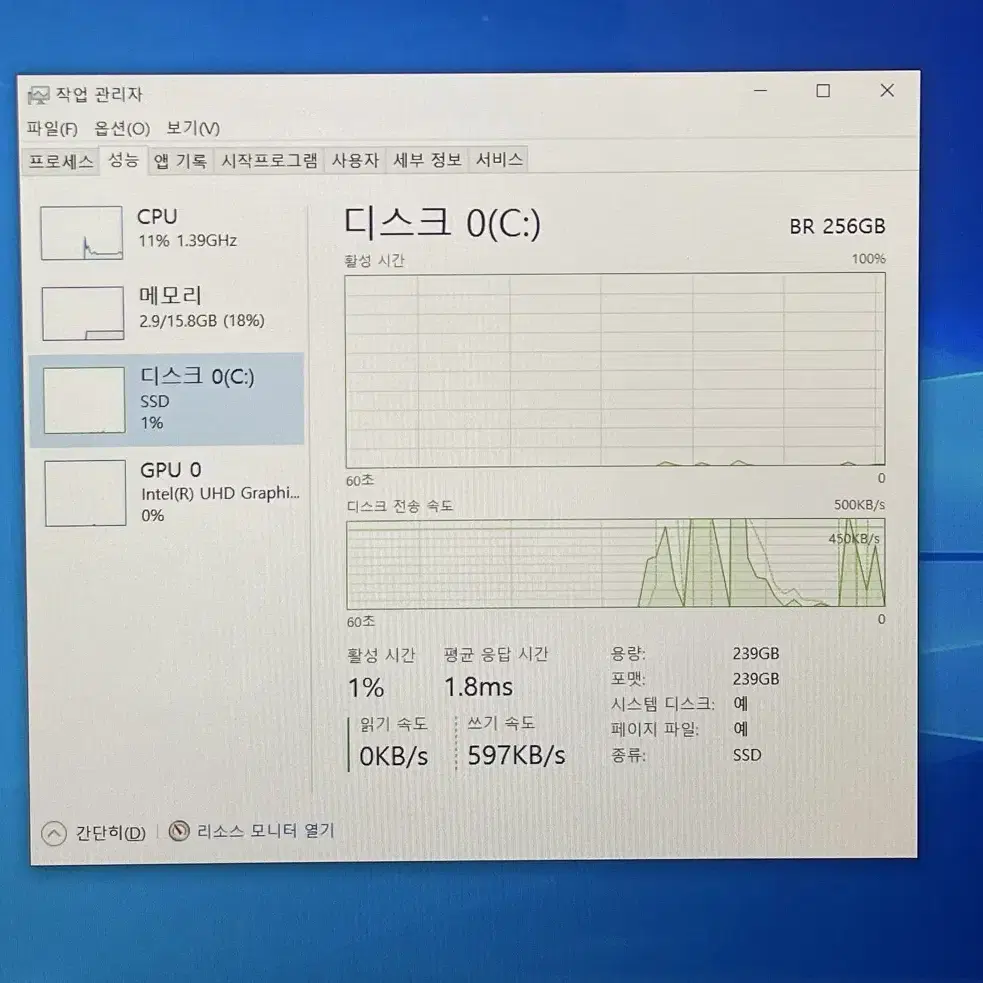Select the GPU 0 mini graph
Screen dimensions: 983x983
coord(85,493)
